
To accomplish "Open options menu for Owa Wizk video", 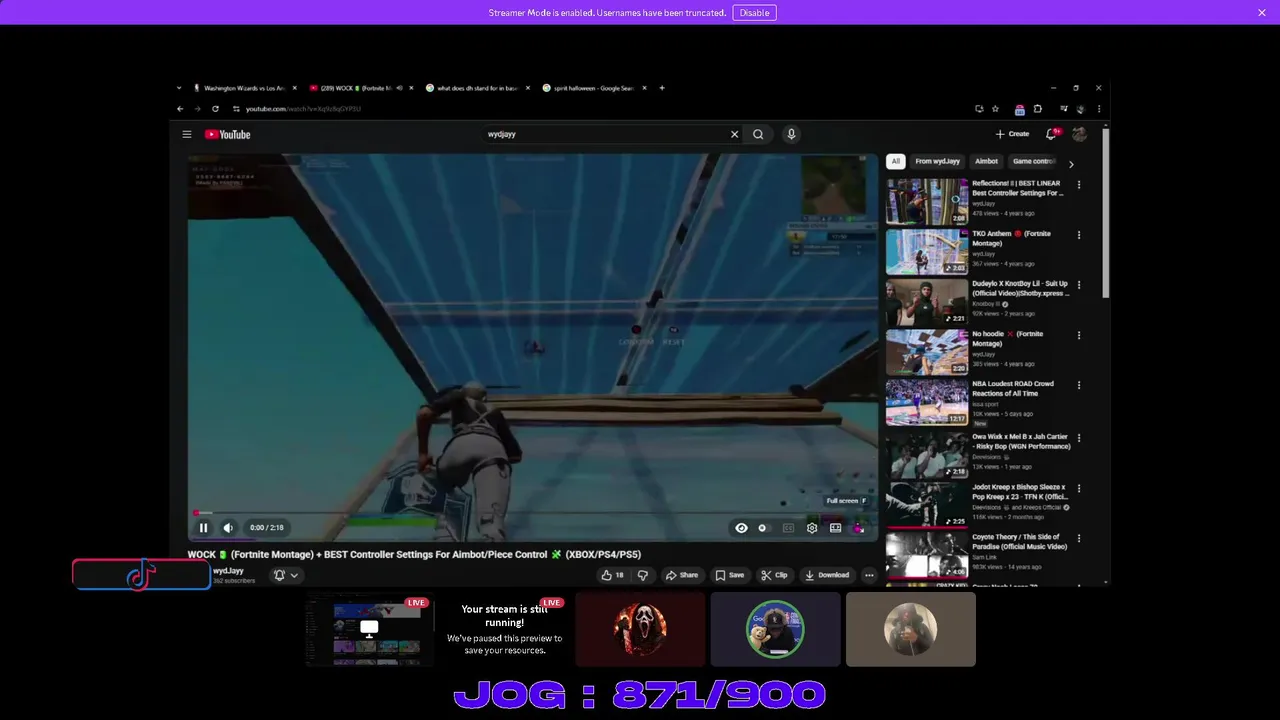I will [1078, 438].
